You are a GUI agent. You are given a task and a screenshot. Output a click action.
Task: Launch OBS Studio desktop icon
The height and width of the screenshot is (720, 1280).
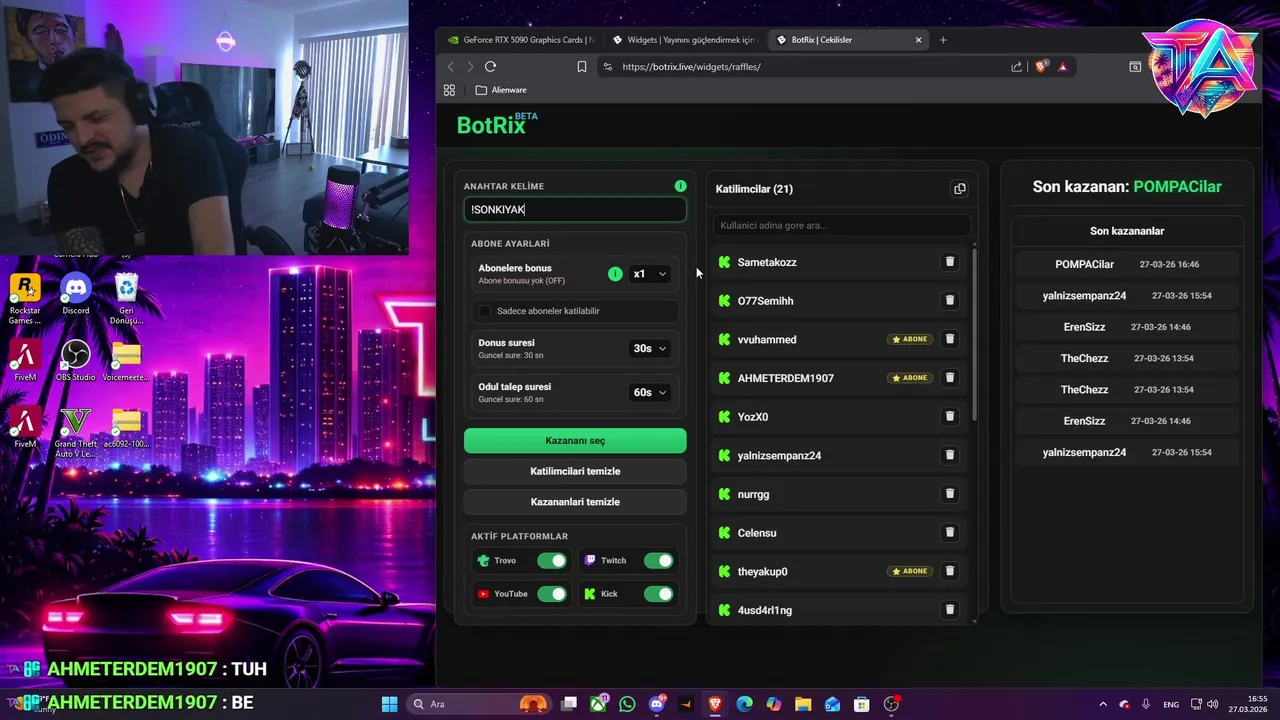click(x=75, y=361)
